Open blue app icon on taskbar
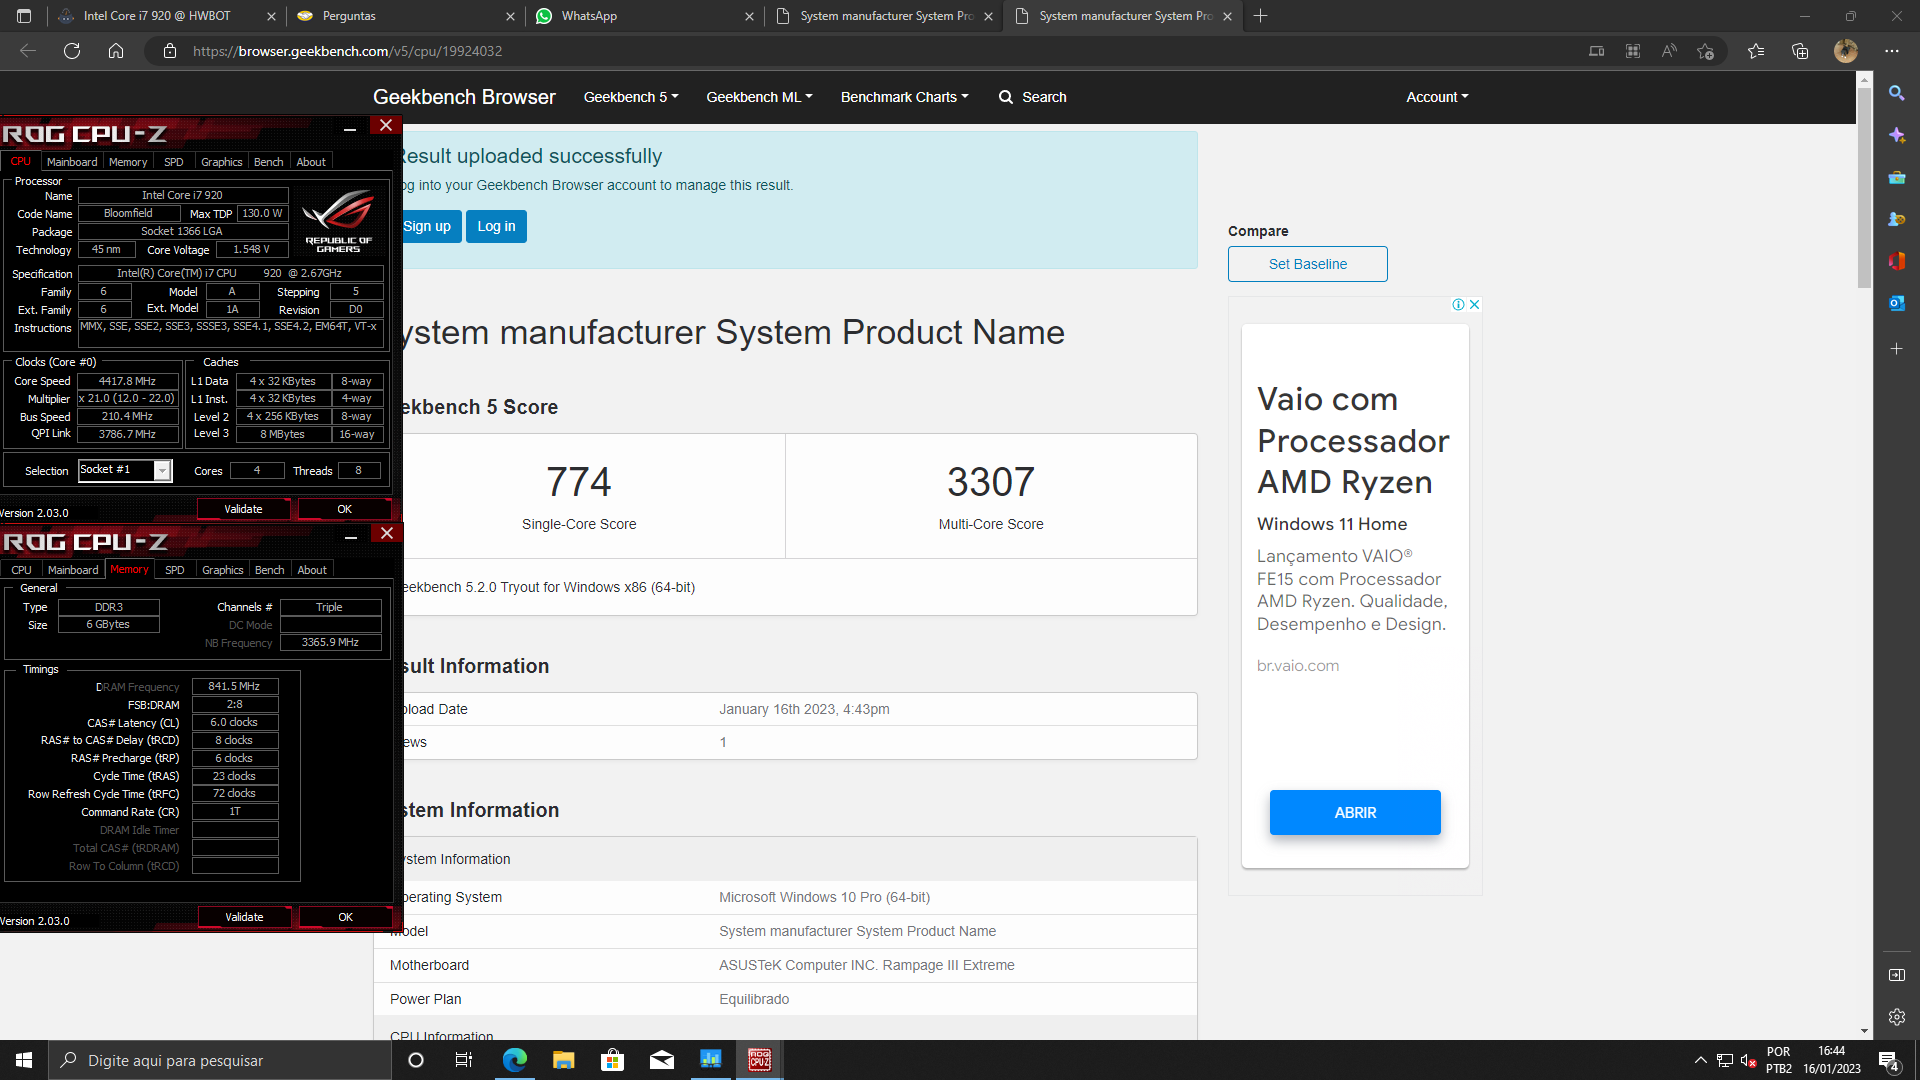 point(710,1060)
